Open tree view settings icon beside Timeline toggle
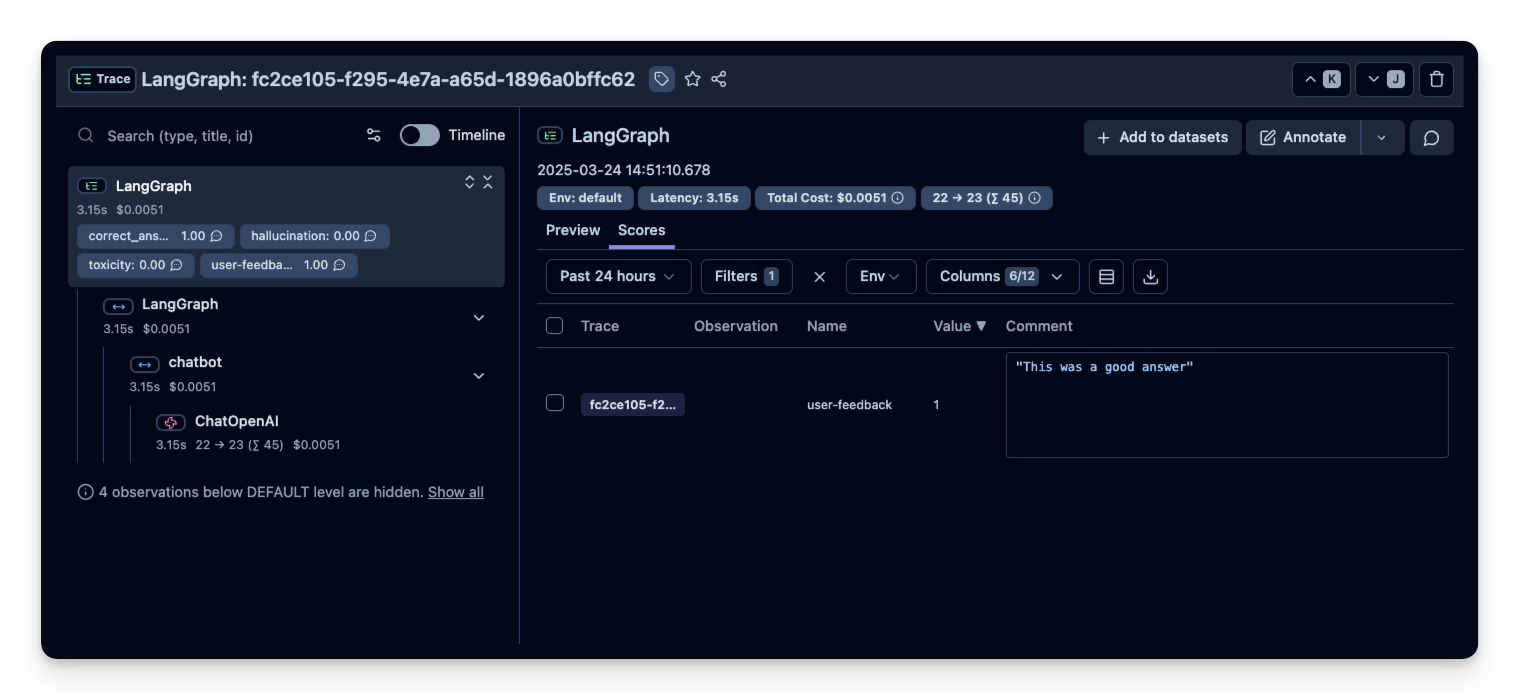 [373, 134]
